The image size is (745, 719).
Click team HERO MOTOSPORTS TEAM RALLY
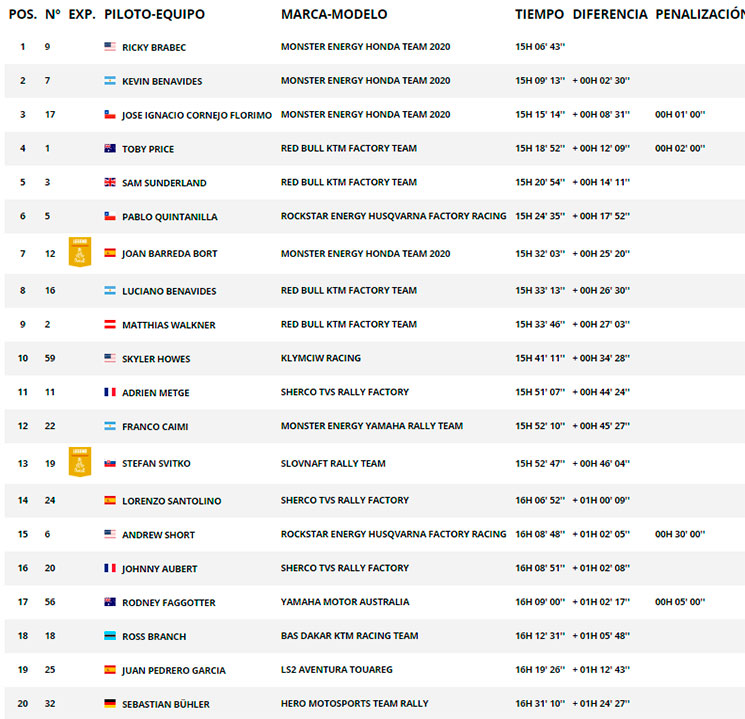coord(354,703)
